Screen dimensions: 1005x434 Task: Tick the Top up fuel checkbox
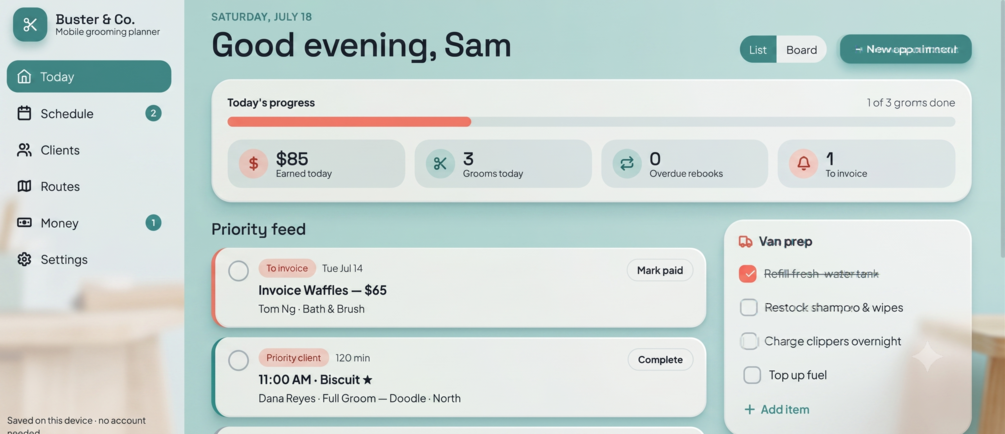[752, 375]
